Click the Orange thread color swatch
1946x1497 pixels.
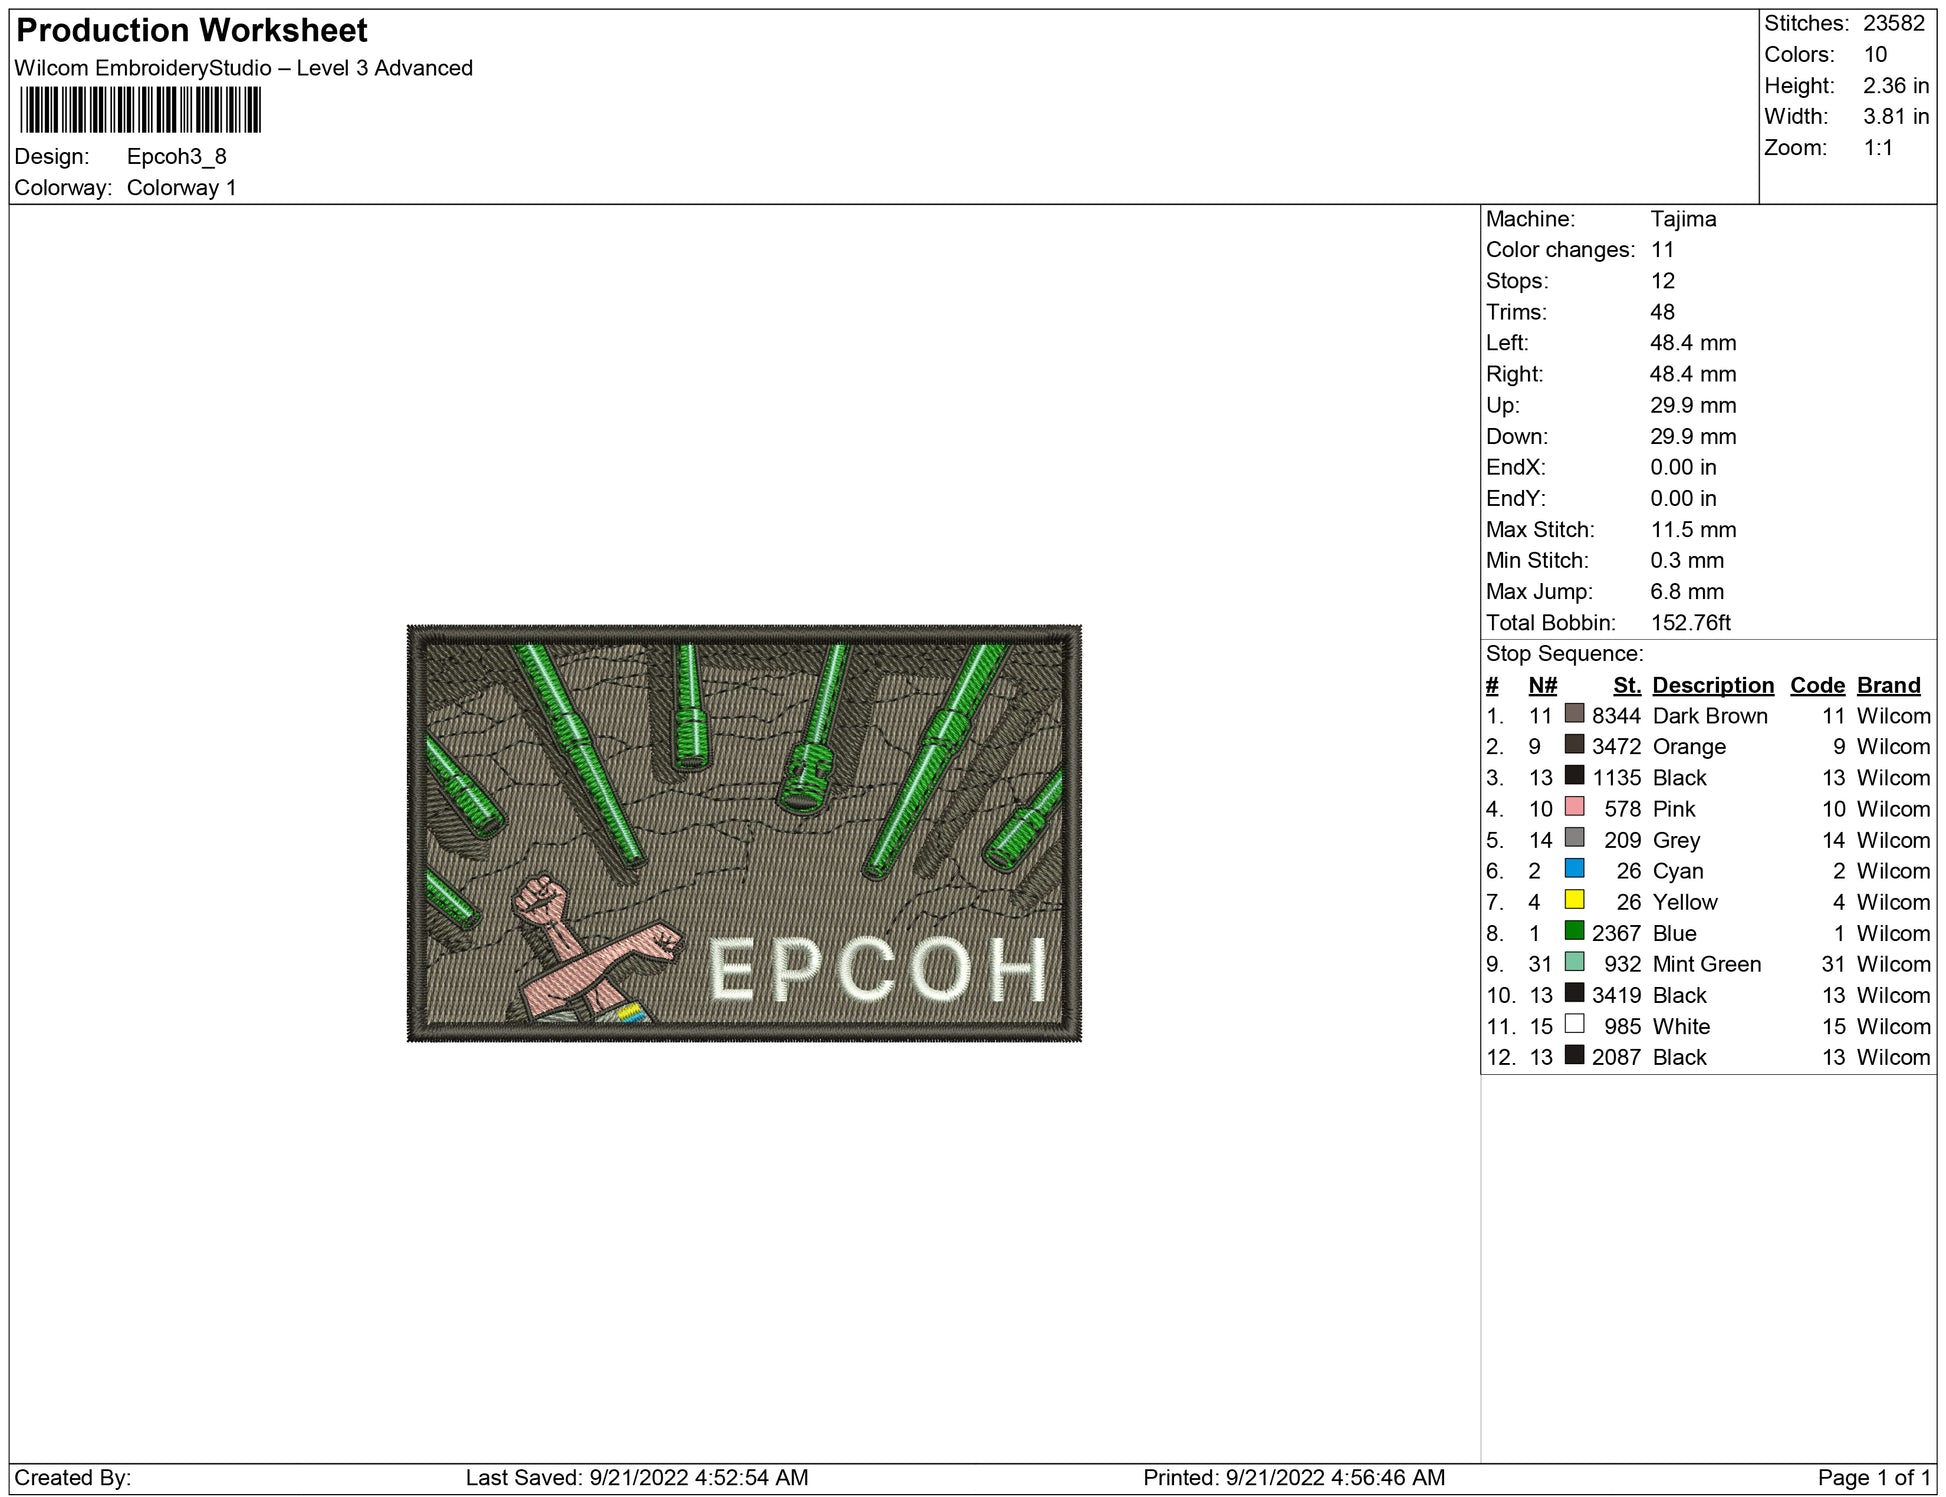(1574, 745)
